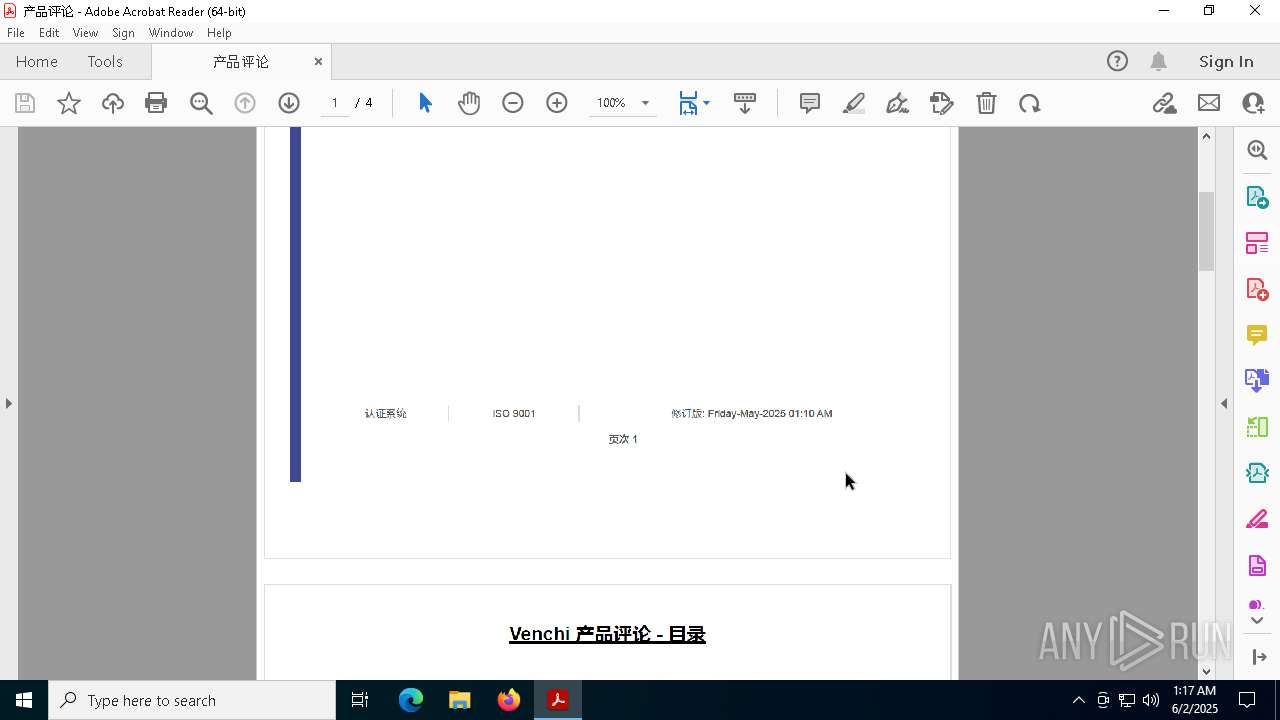The width and height of the screenshot is (1280, 720).
Task: Show hidden system tray icons
Action: [x=1078, y=700]
